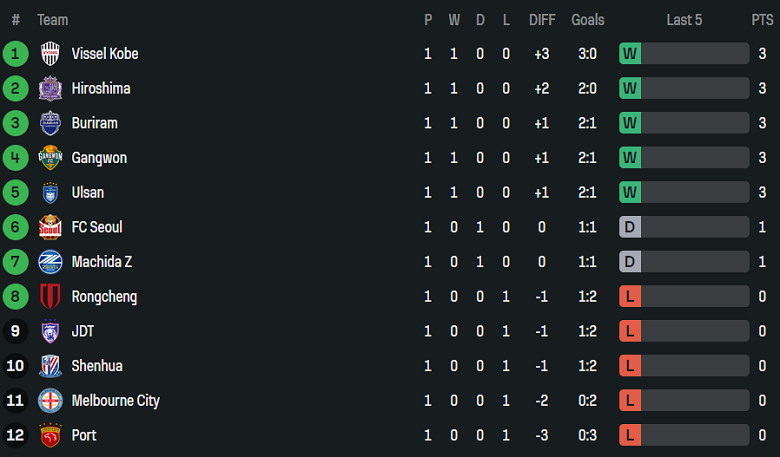This screenshot has width=780, height=457.
Task: Click Rongcheng's L result badge
Action: click(x=630, y=297)
